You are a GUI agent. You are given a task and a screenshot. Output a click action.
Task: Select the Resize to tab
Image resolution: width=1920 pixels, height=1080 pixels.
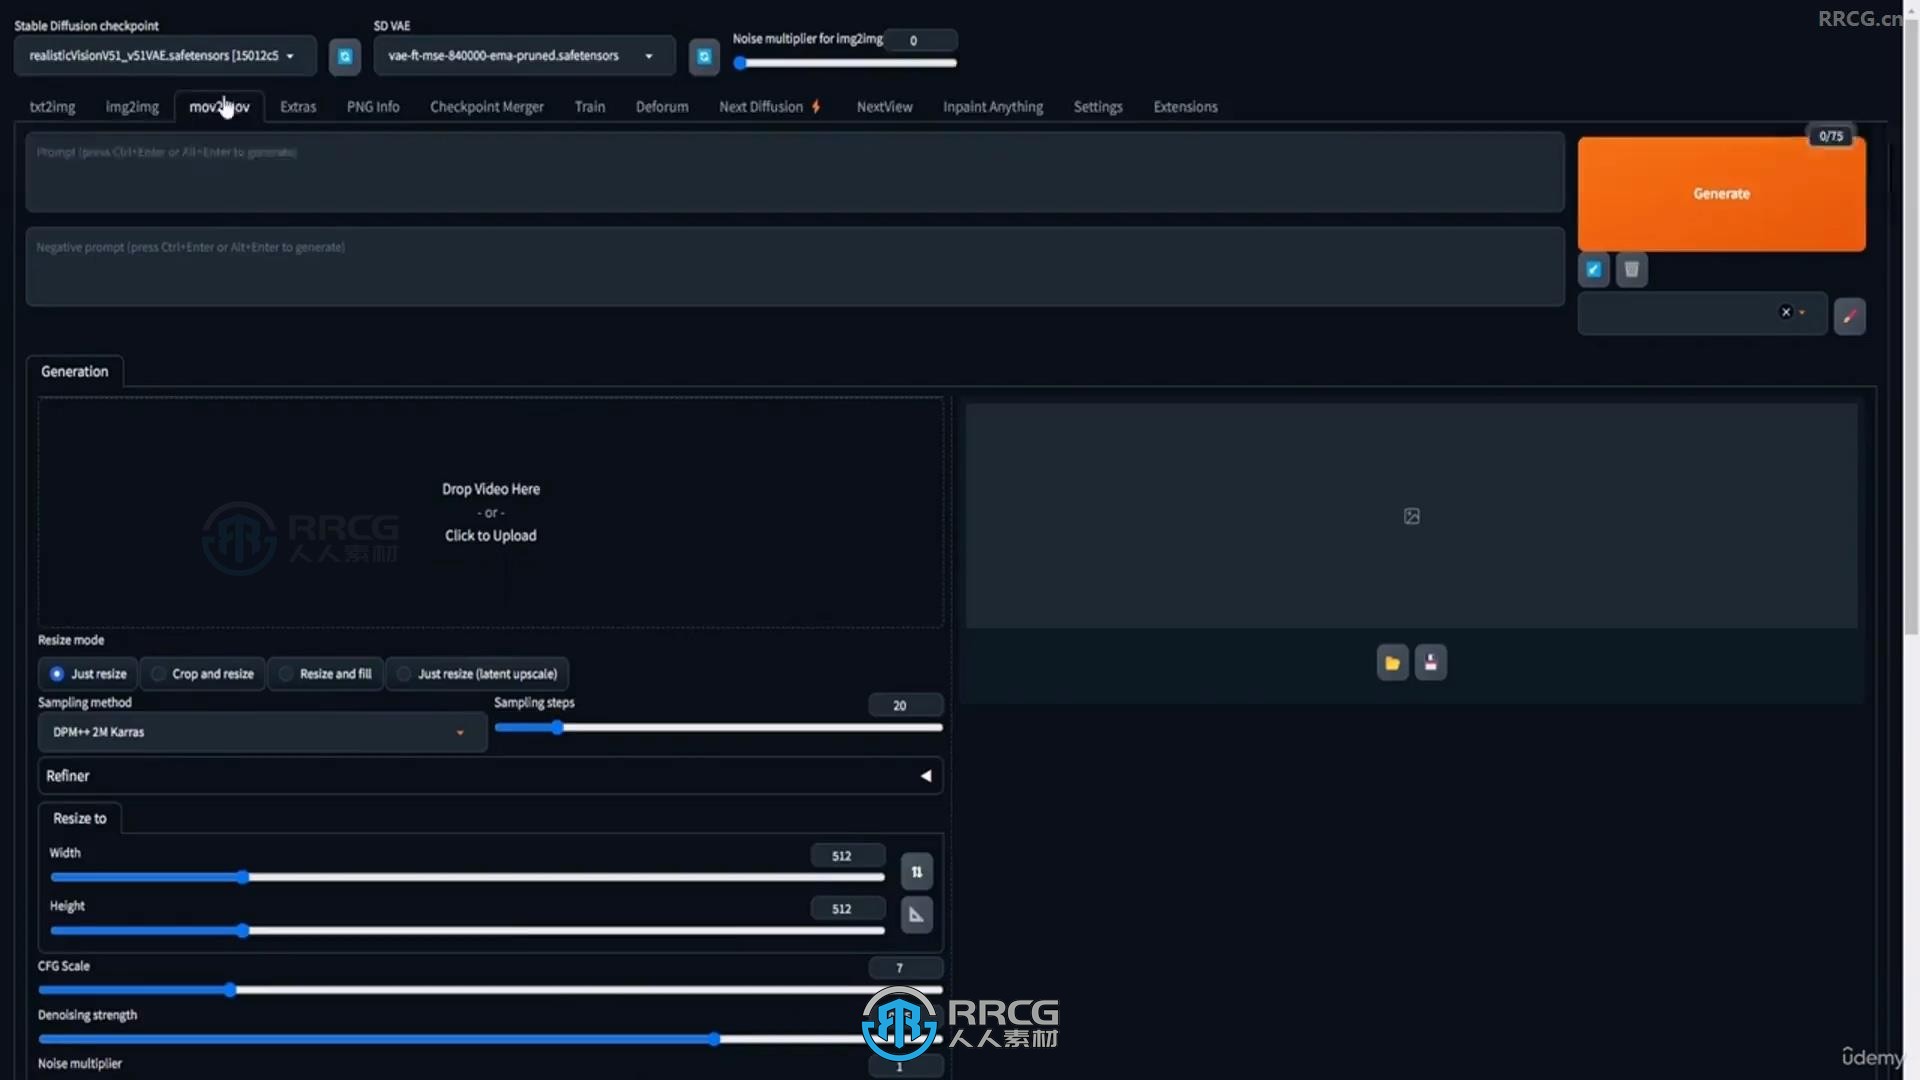click(x=80, y=818)
